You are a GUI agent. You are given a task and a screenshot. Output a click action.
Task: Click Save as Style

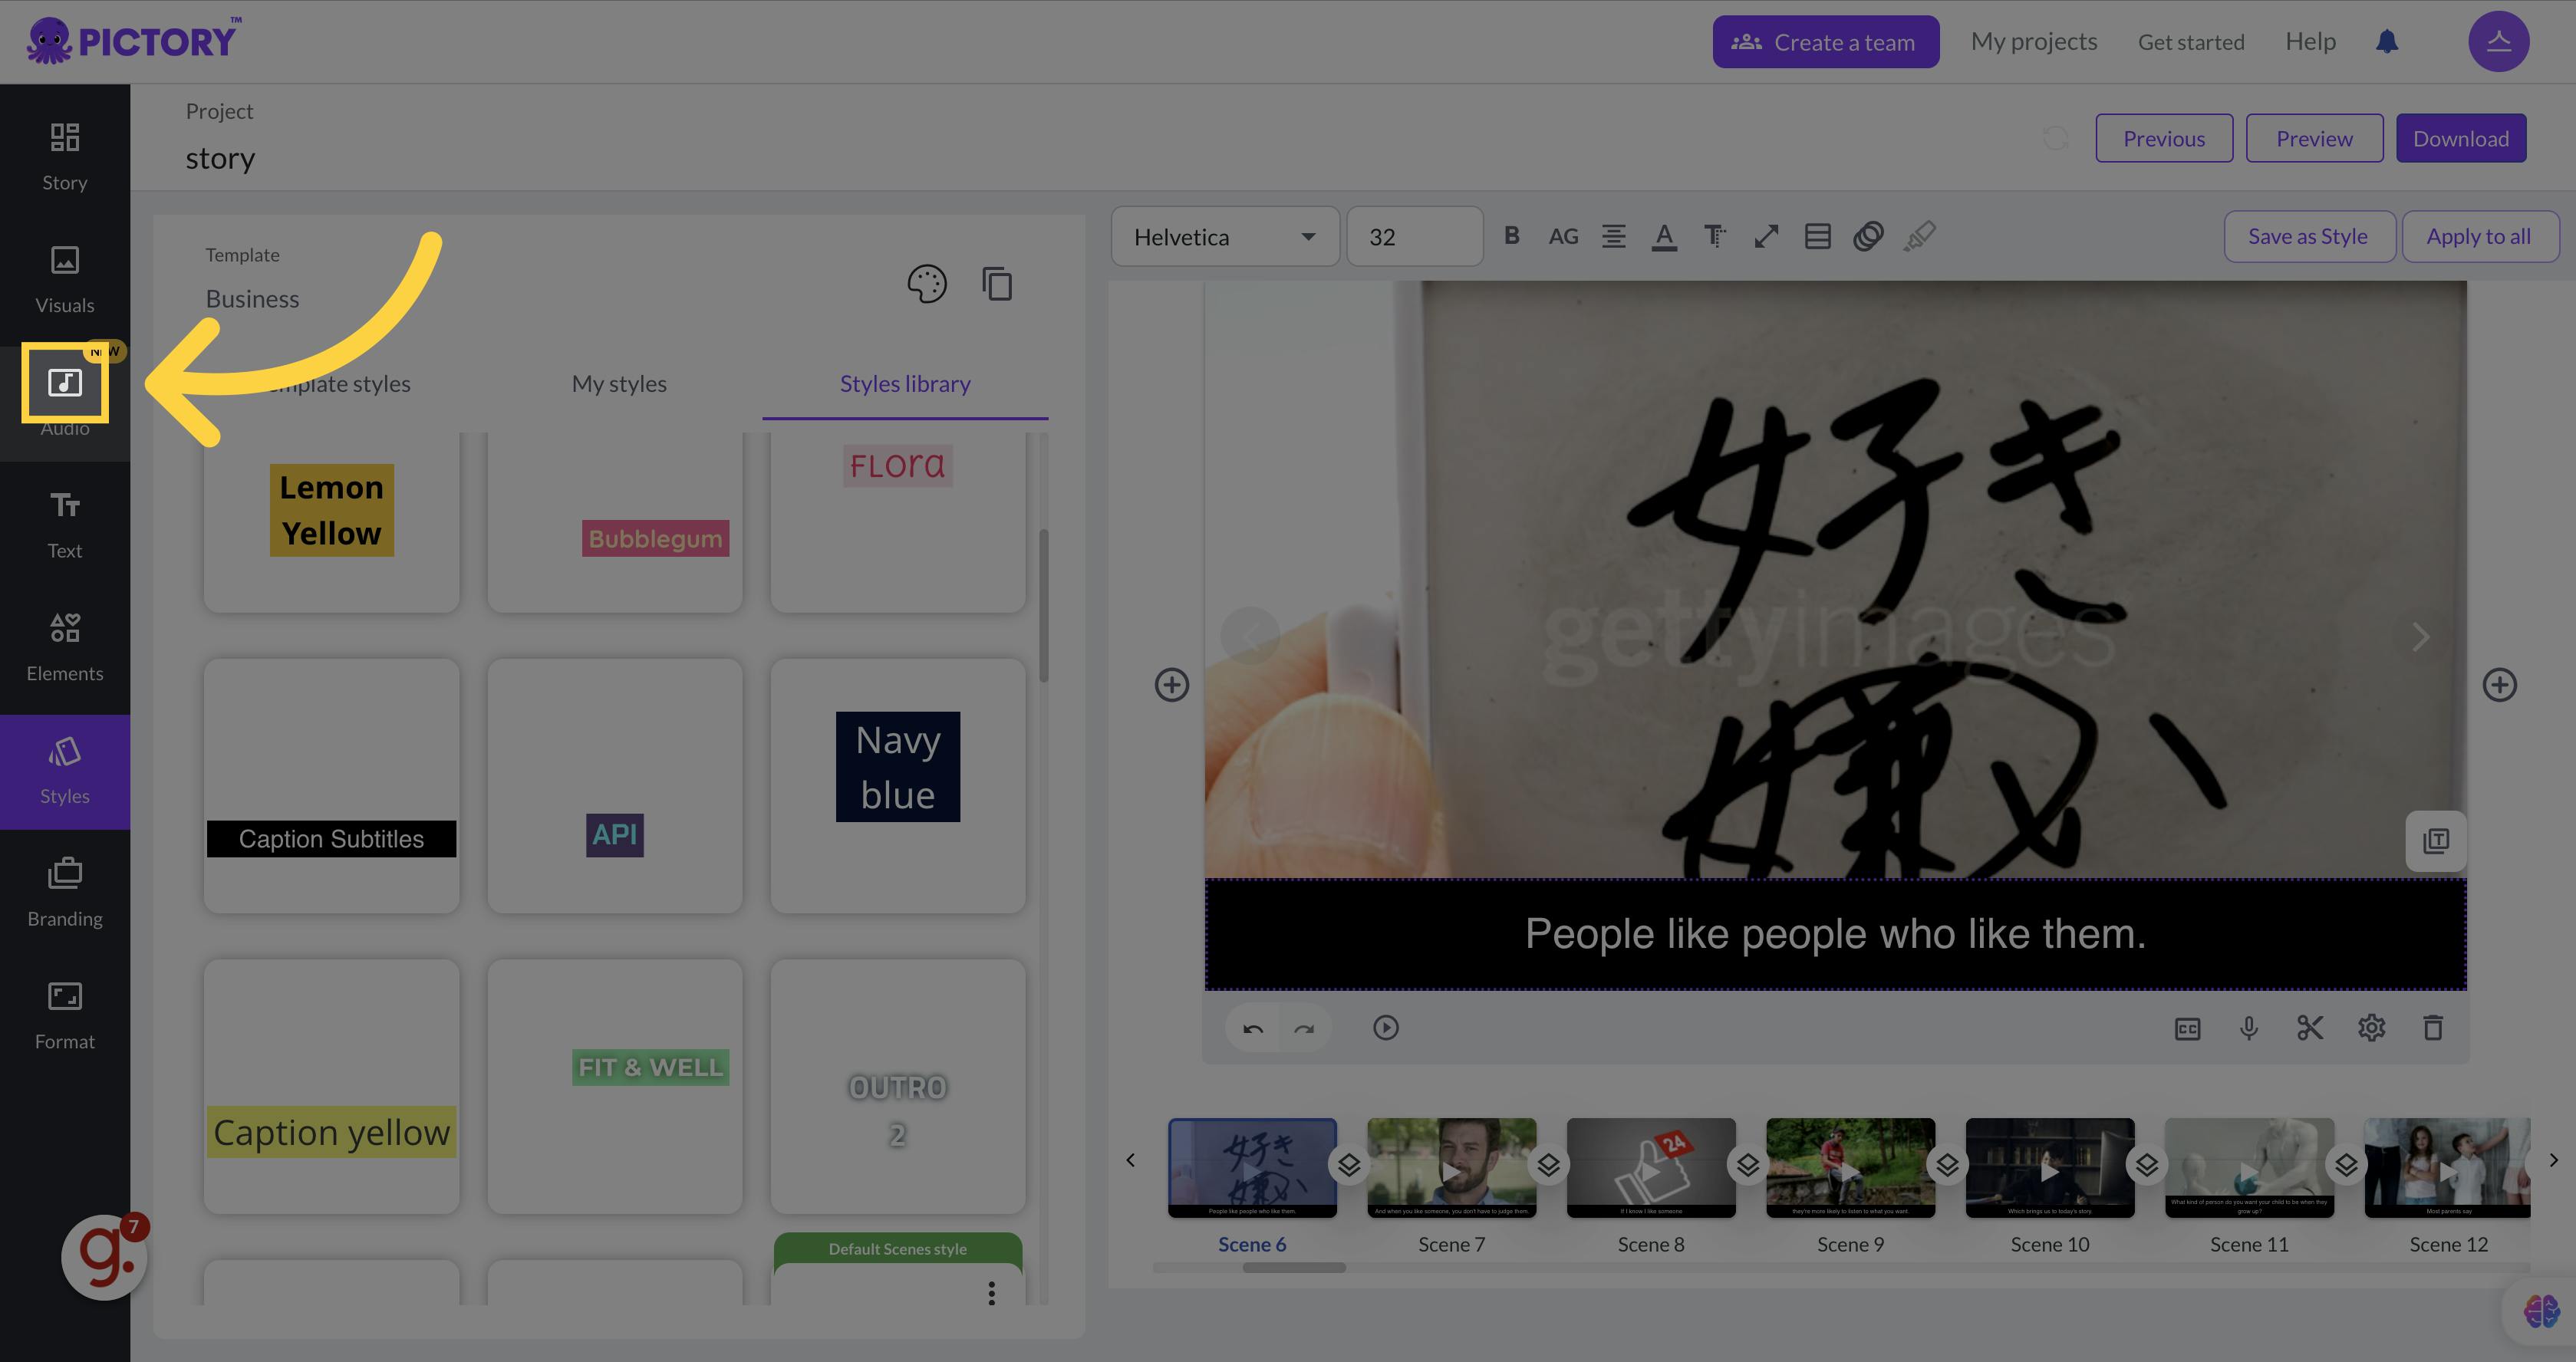[2308, 237]
